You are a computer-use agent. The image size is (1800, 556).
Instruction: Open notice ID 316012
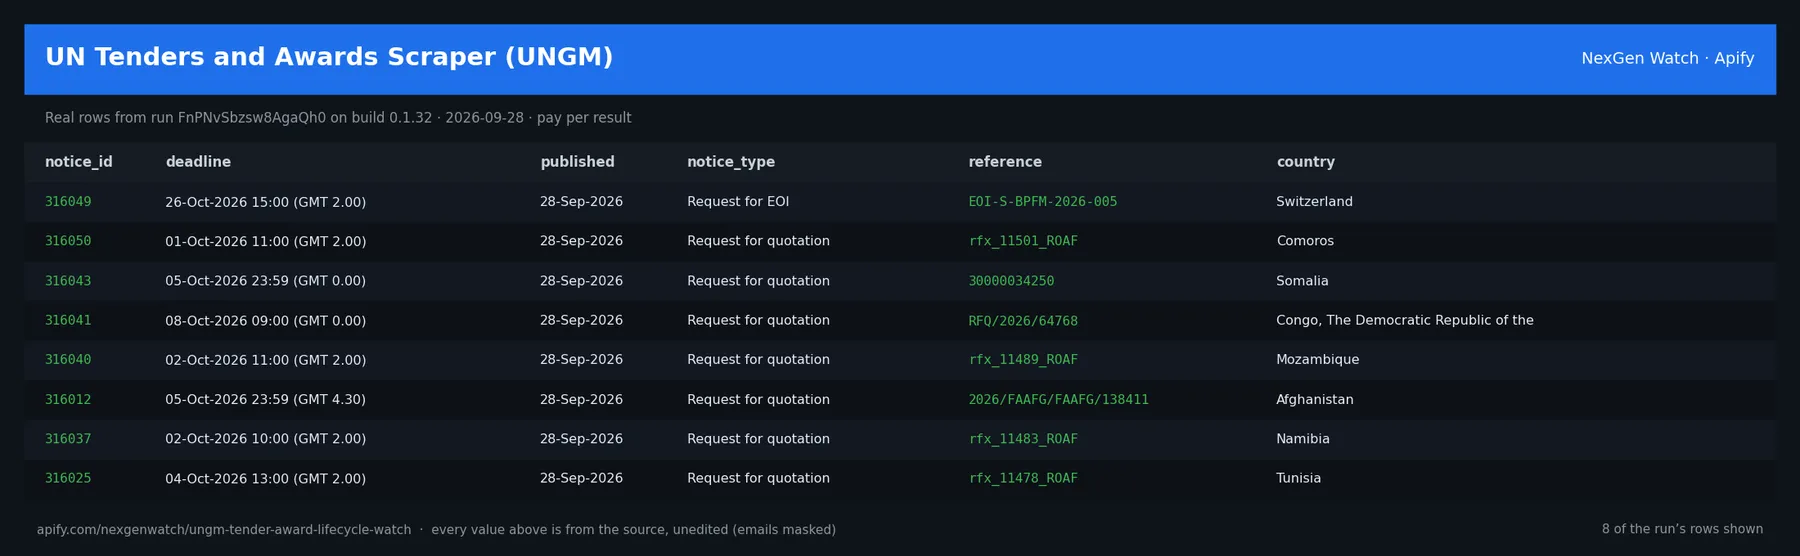click(68, 399)
